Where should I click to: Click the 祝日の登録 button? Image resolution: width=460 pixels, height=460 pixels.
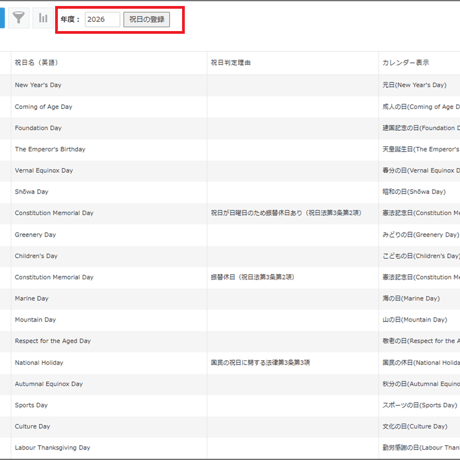click(147, 19)
